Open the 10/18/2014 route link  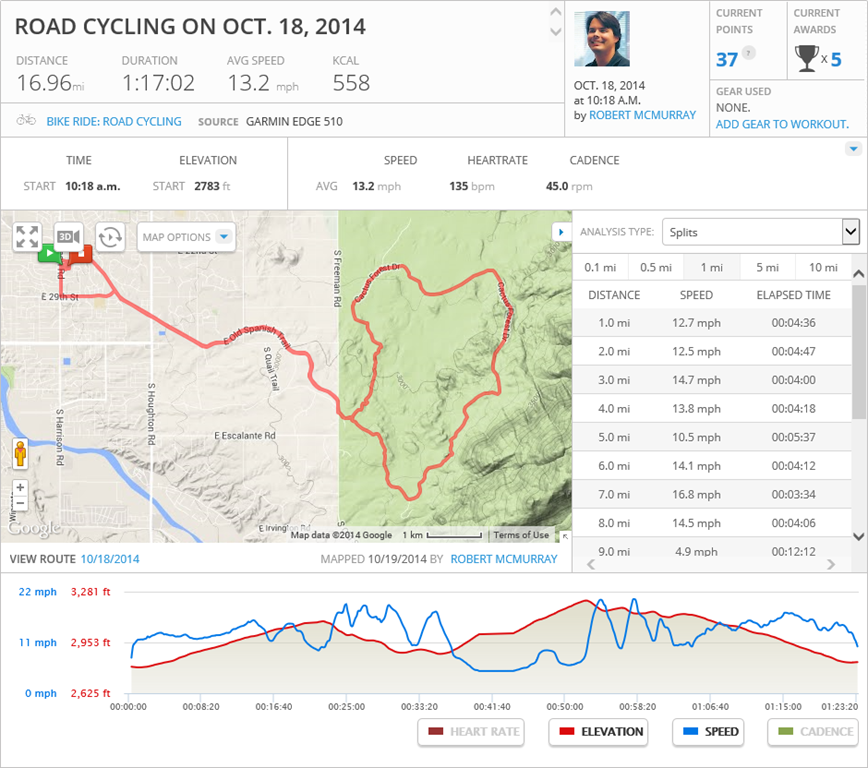pos(110,559)
